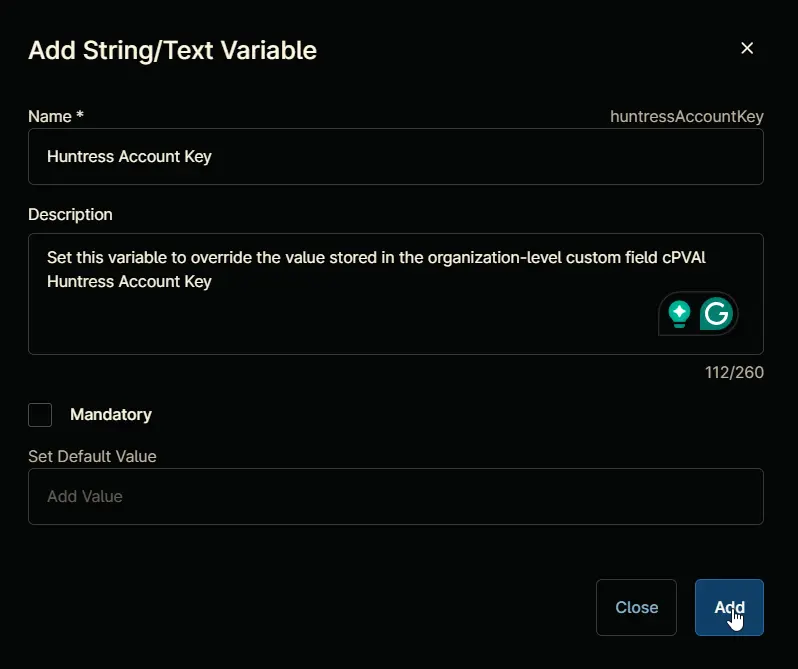798x669 pixels.
Task: Click the 112/260 character counter
Action: 734,372
